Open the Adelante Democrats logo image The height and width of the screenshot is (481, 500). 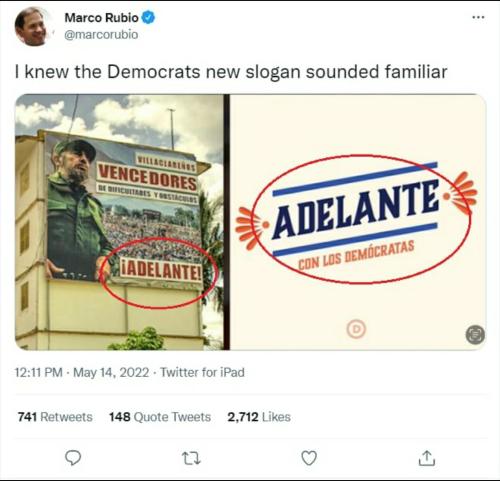358,222
